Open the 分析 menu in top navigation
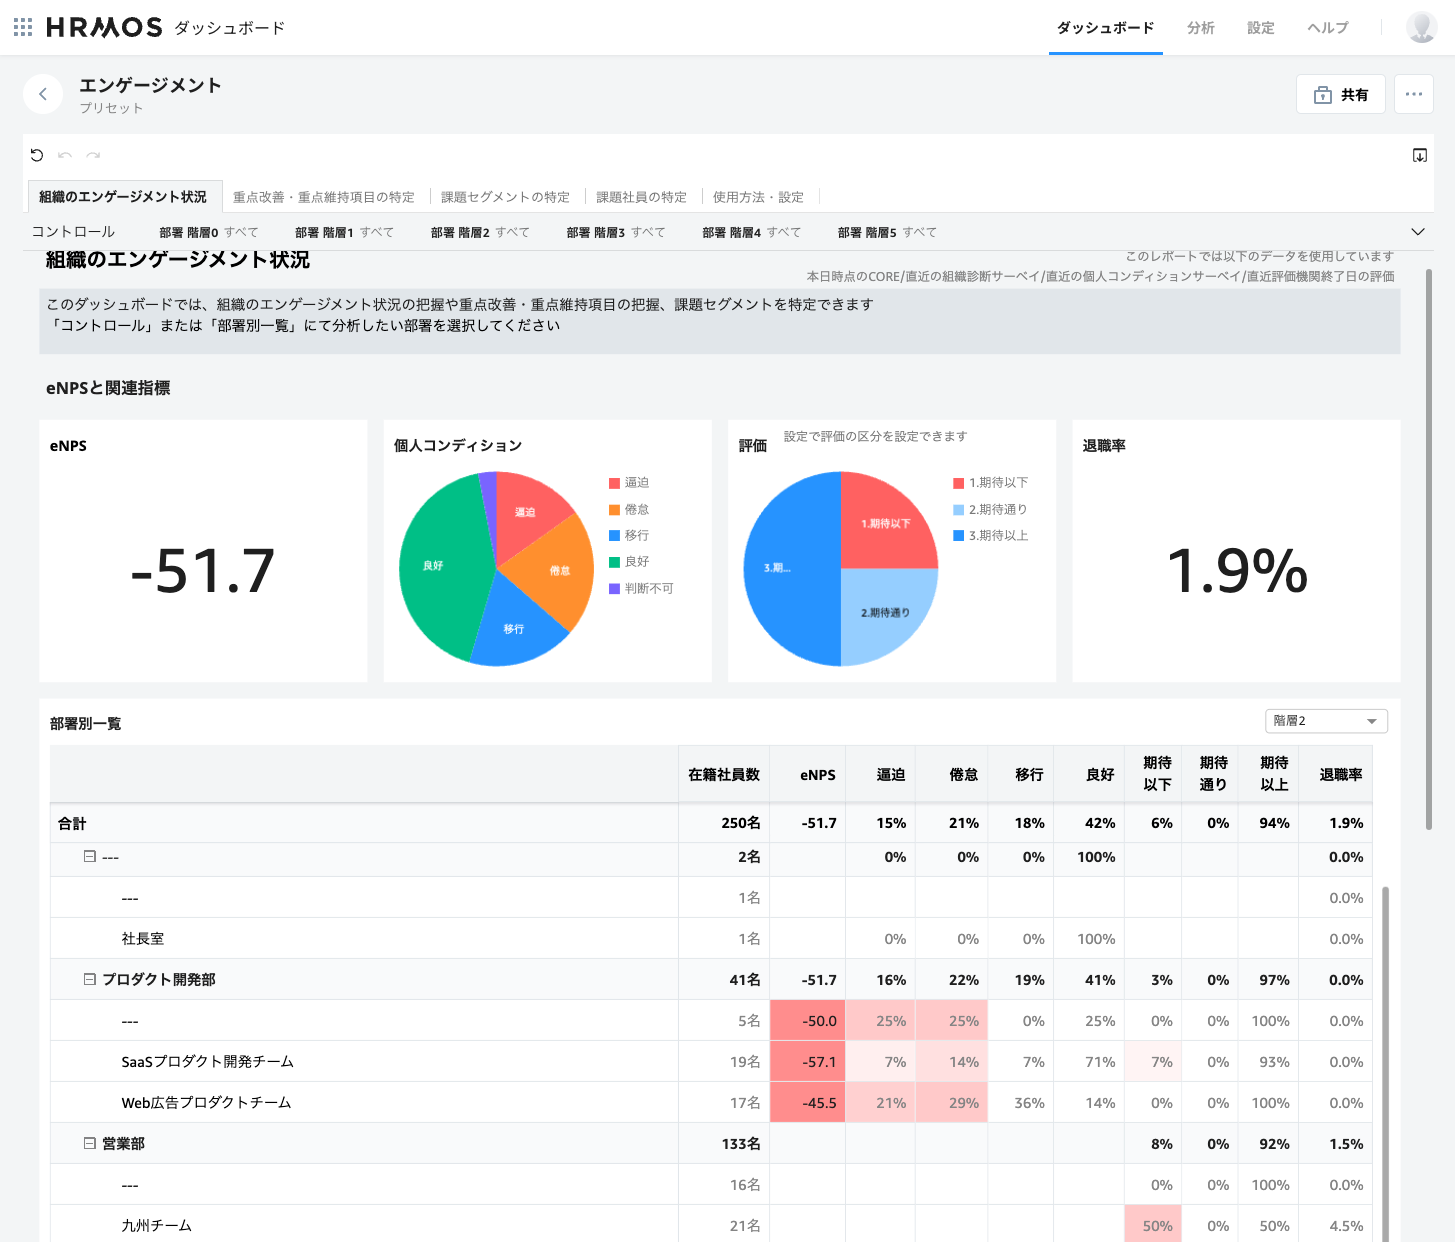1455x1242 pixels. coord(1200,28)
